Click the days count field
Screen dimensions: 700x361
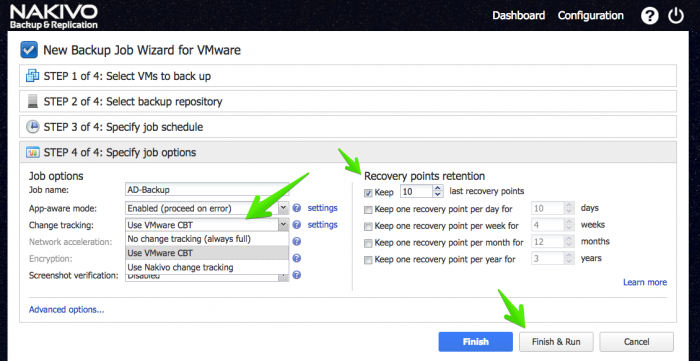(548, 208)
